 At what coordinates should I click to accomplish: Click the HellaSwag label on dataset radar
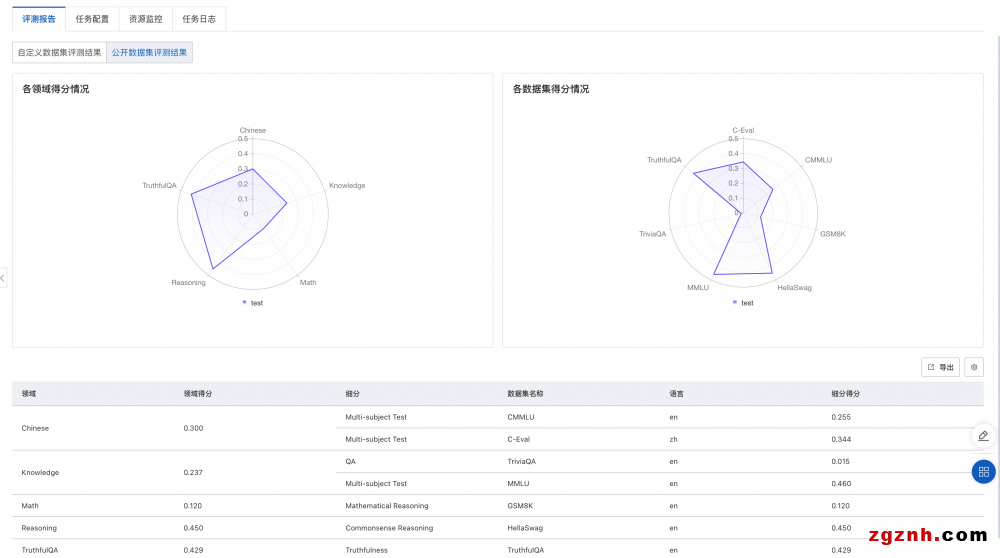coord(794,288)
